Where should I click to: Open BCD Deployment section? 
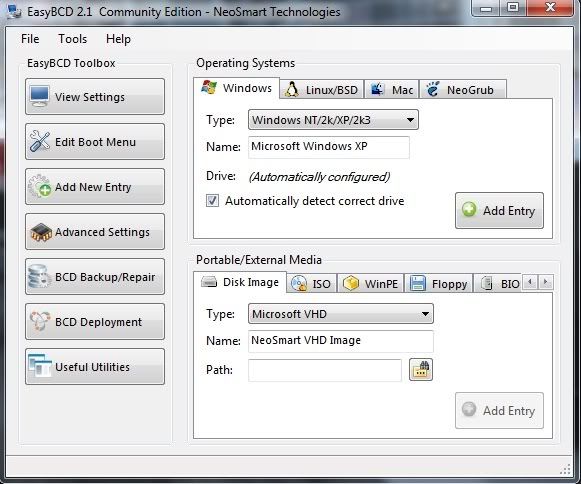tap(95, 322)
